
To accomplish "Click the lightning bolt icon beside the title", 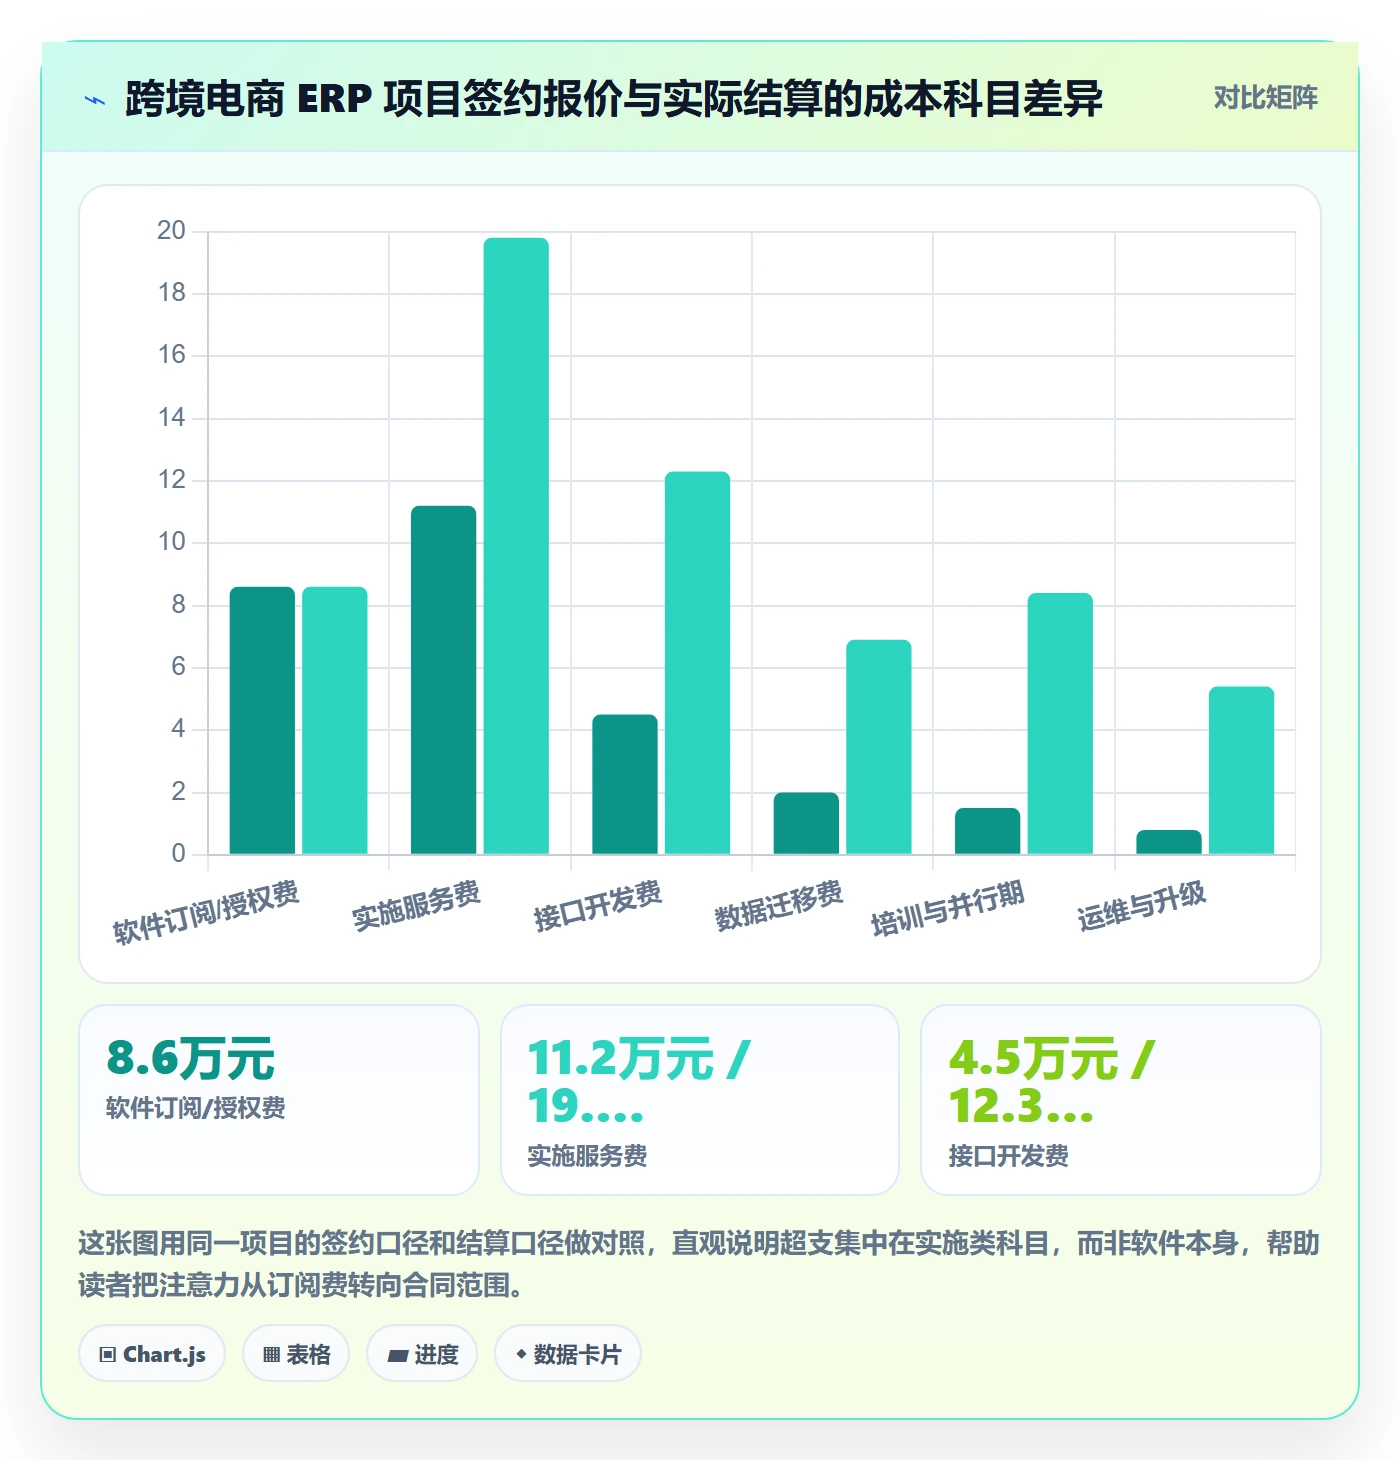I will tap(95, 100).
